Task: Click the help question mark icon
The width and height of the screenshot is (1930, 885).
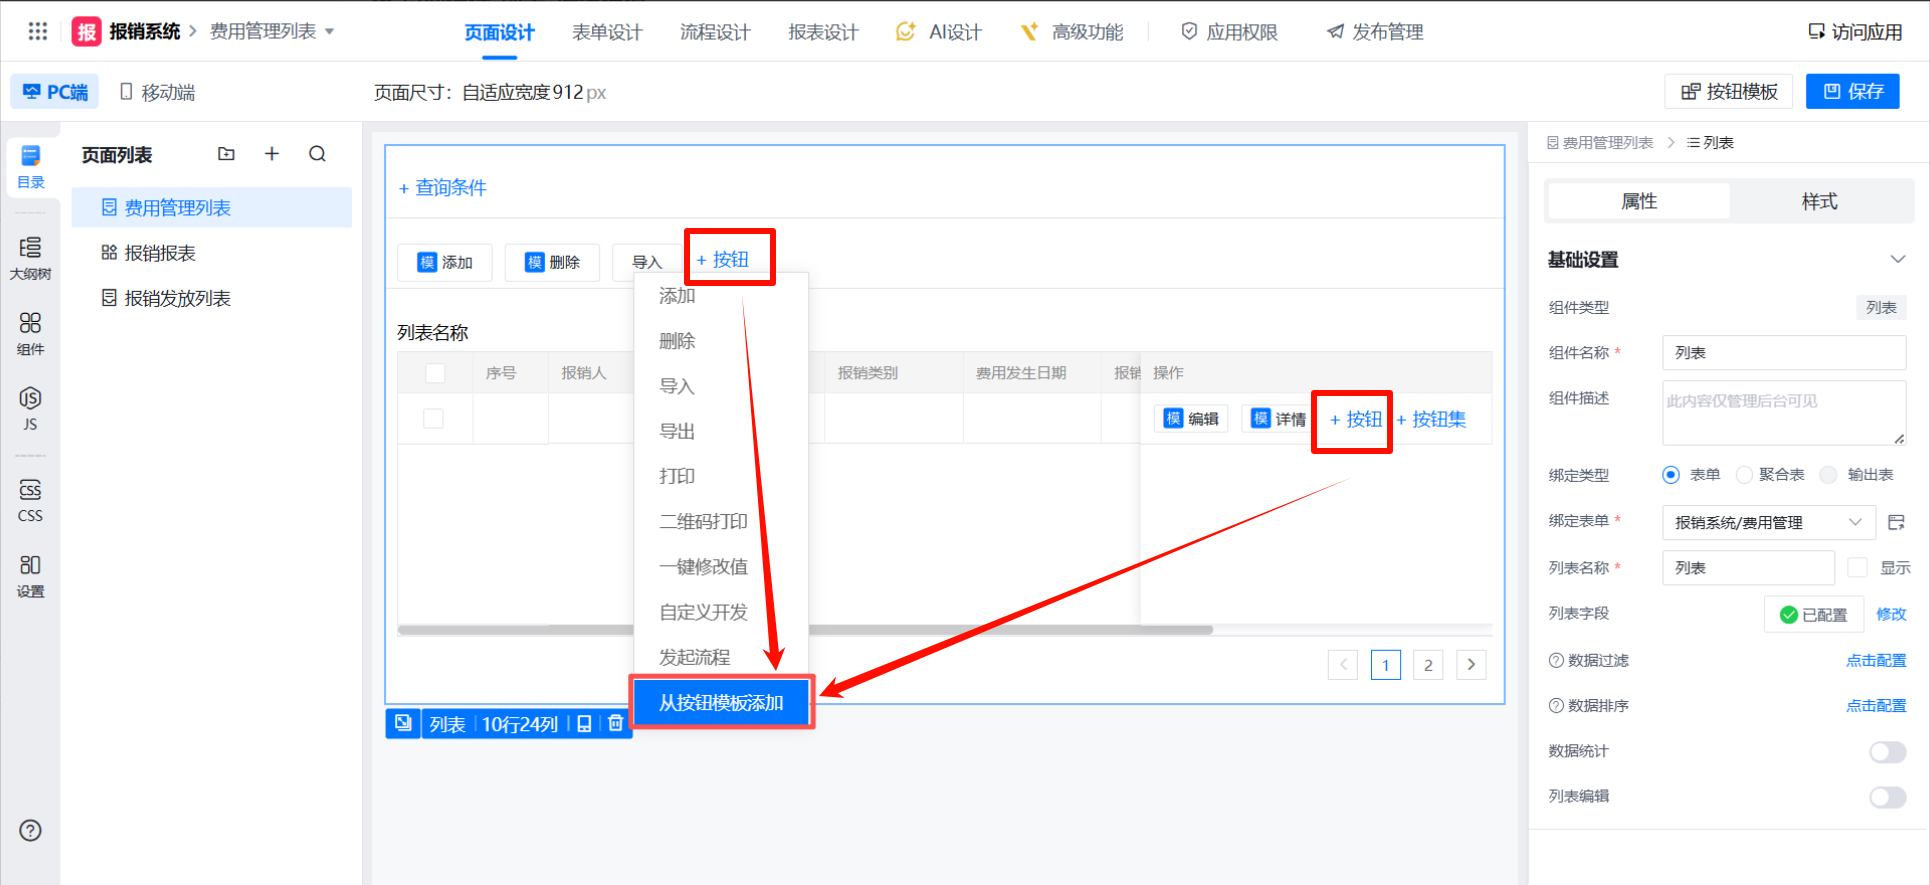Action: point(30,830)
